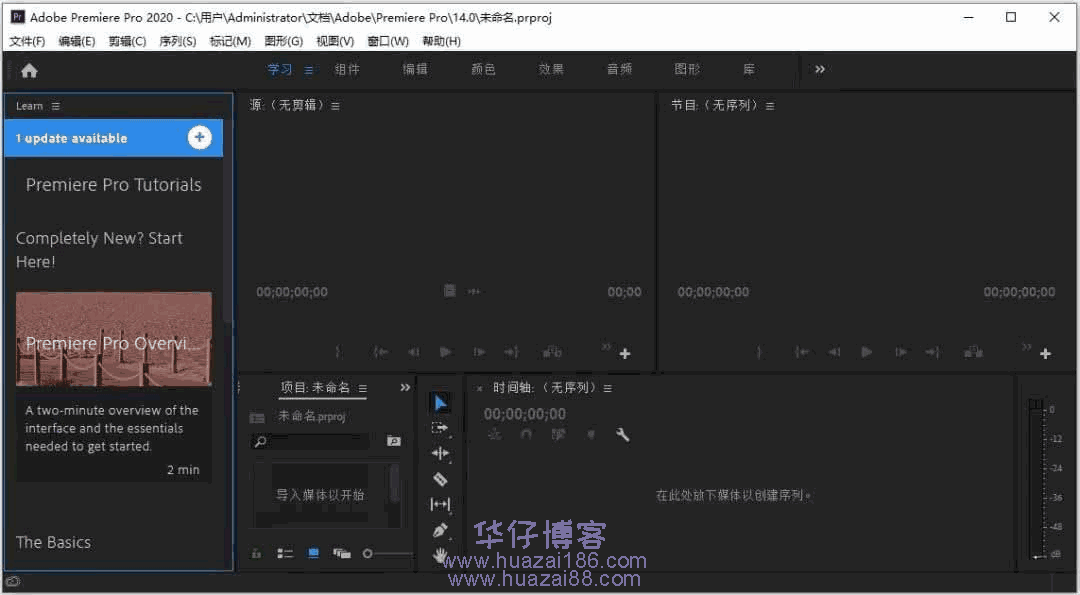Screen dimensions: 1080x595
Task: Open Timeline panel menu
Action: [x=608, y=388]
